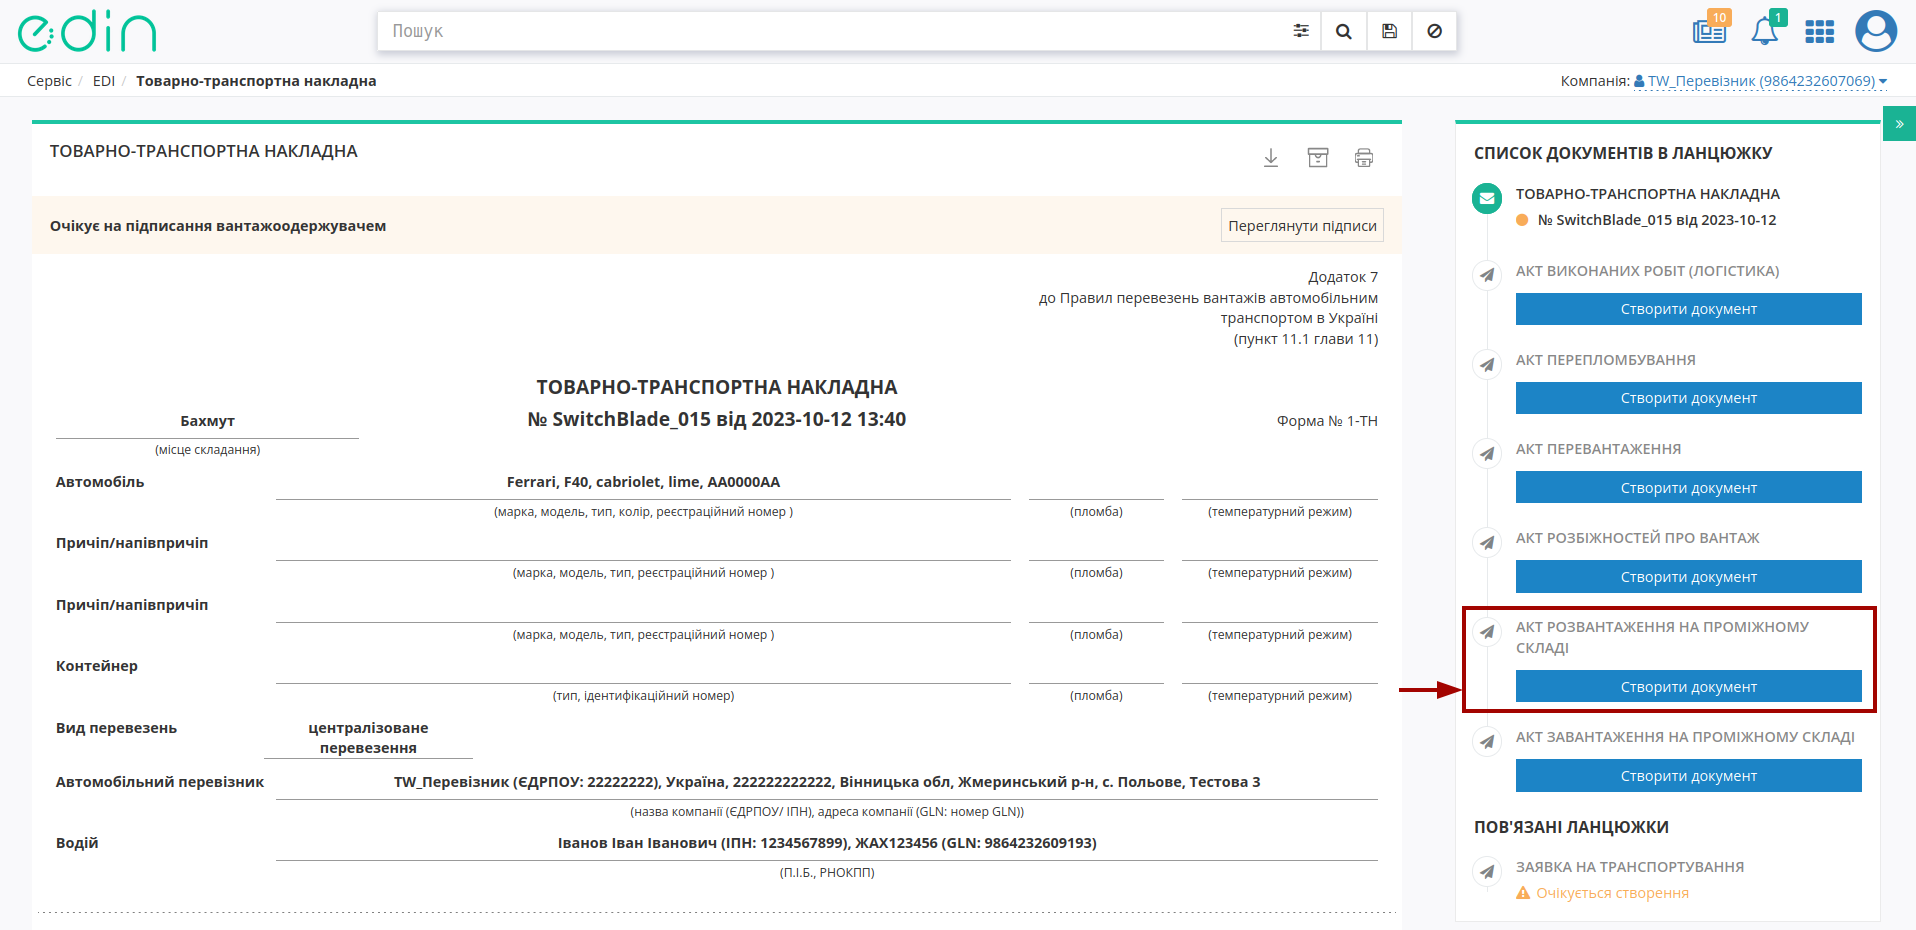The width and height of the screenshot is (1916, 930).
Task: Open company selector TW_Перевізник dropdown
Action: coord(1760,81)
